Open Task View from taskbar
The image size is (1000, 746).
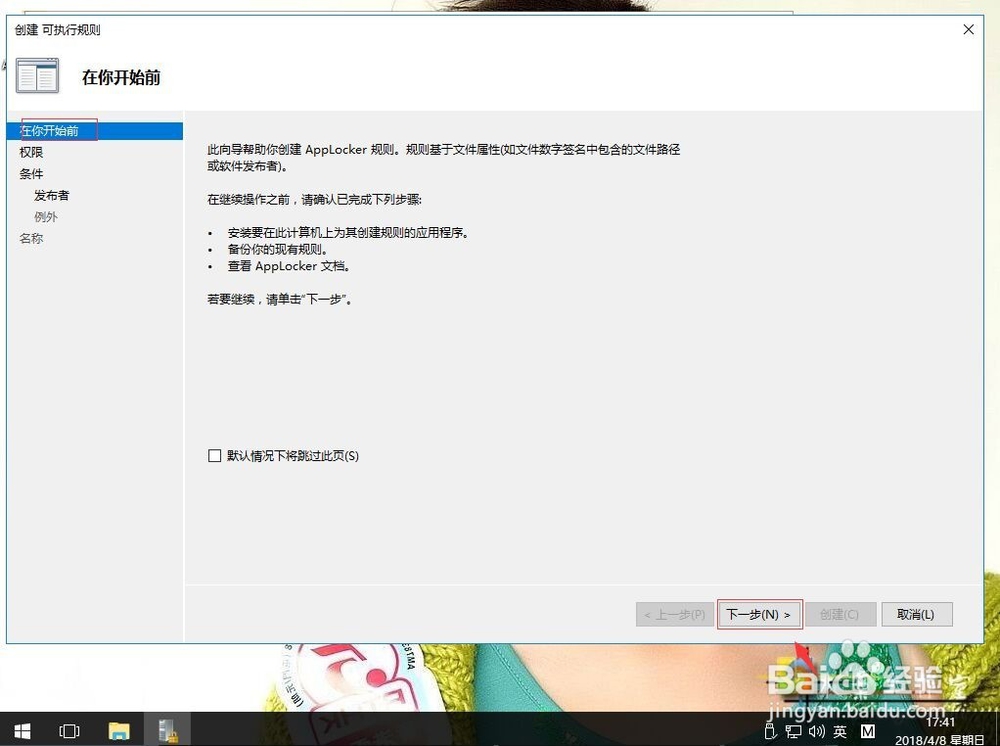click(68, 730)
